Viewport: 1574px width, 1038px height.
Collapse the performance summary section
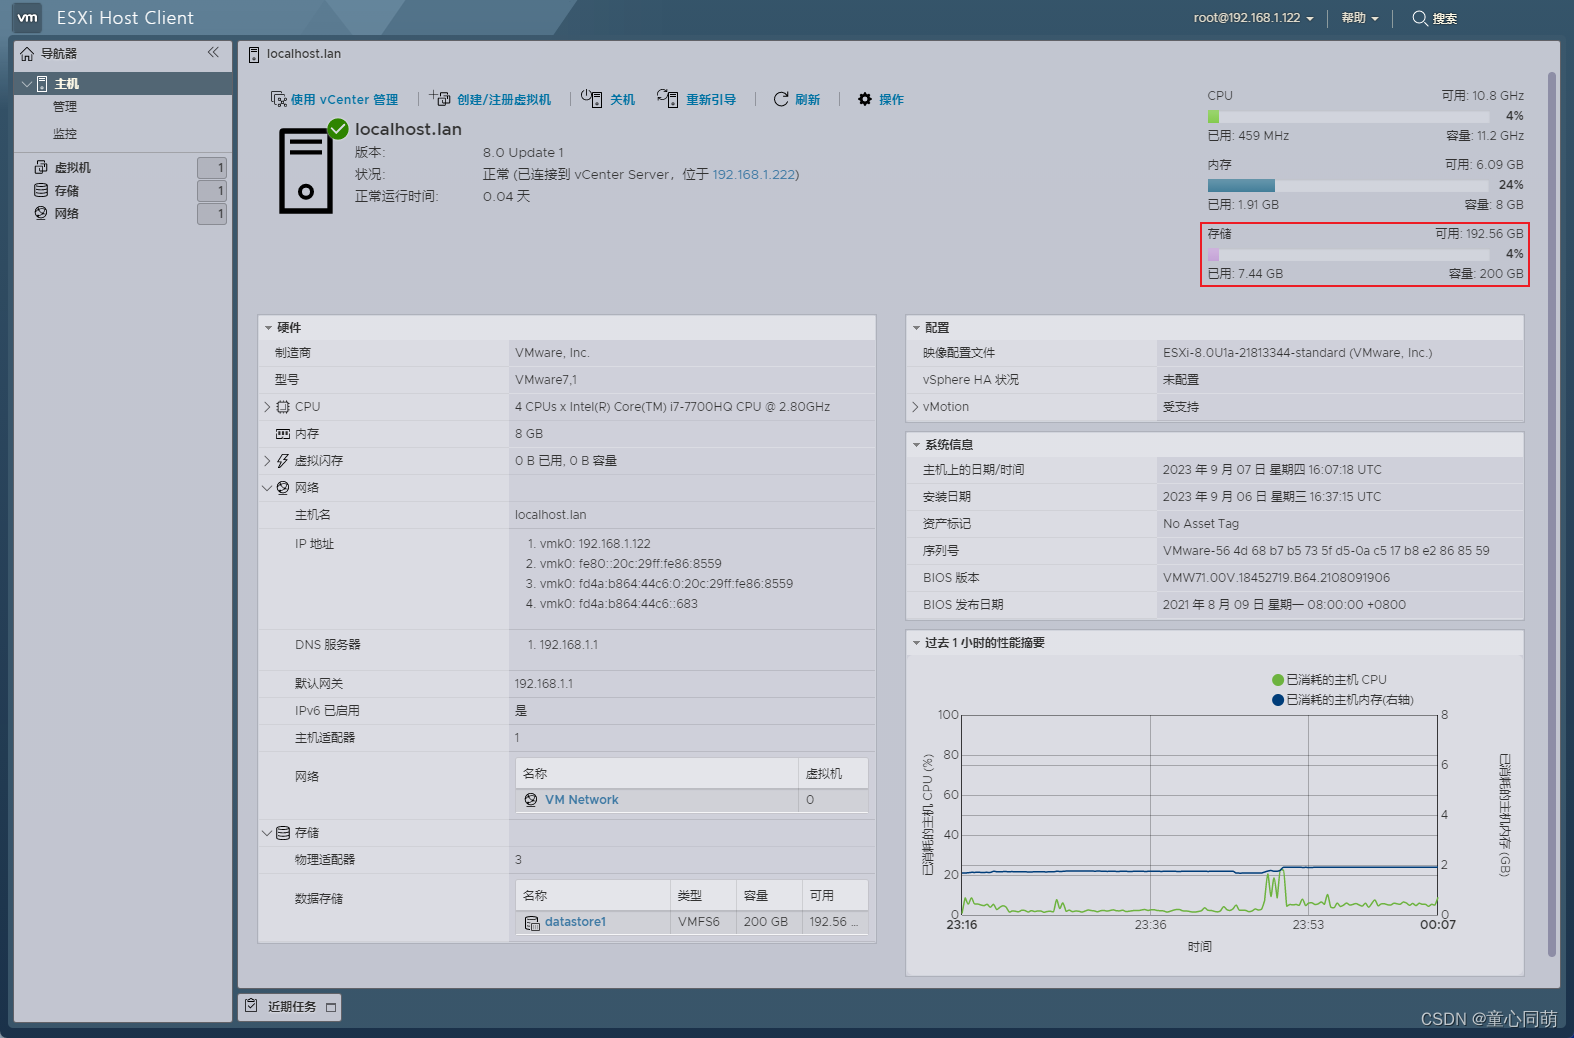pos(916,643)
